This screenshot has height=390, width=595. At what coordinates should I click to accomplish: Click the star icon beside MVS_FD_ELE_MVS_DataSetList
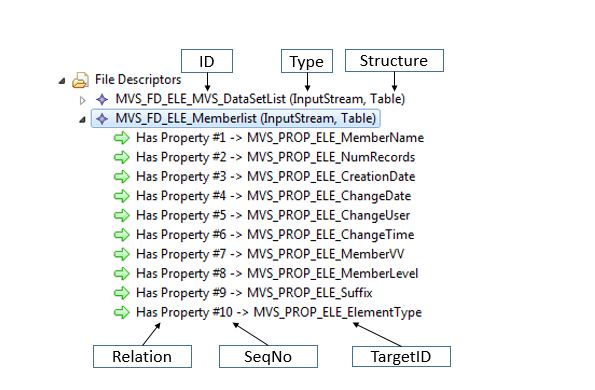[x=102, y=99]
